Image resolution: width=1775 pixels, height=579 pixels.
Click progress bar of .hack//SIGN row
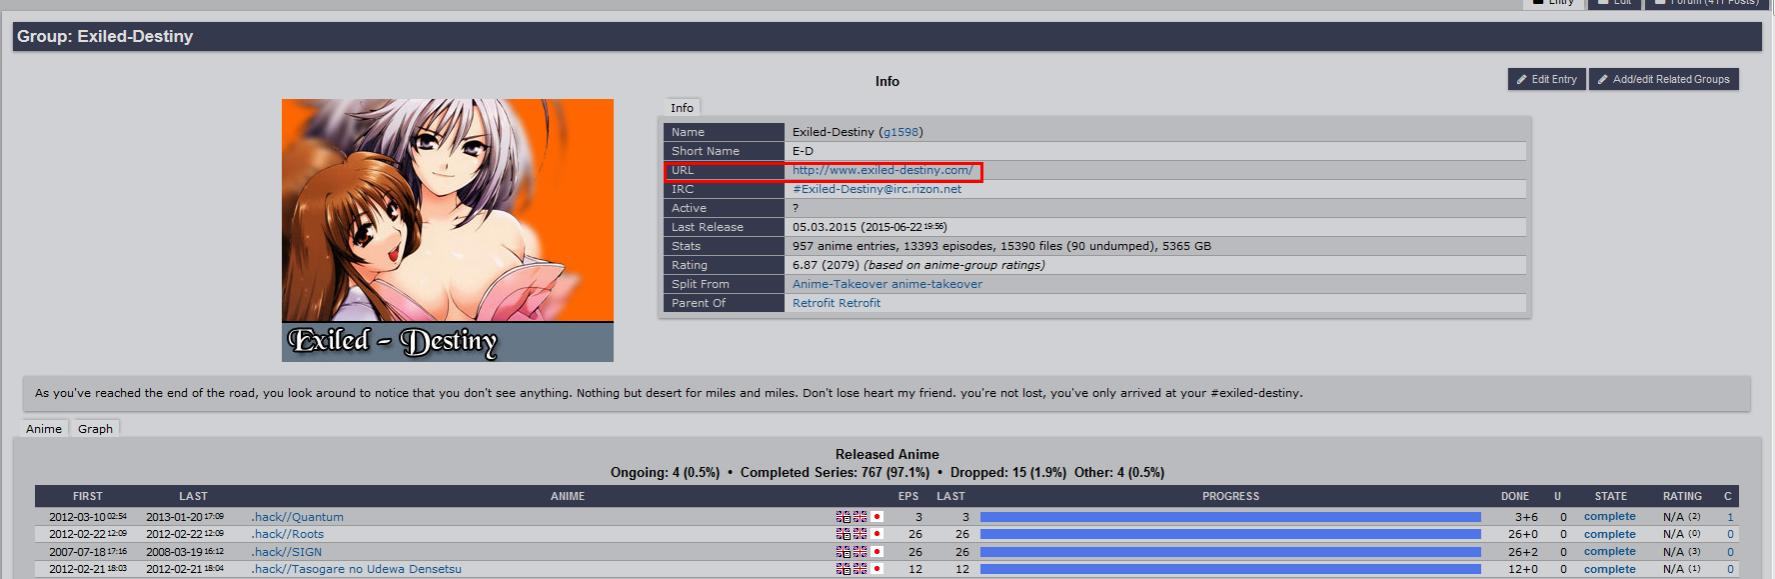click(1230, 551)
